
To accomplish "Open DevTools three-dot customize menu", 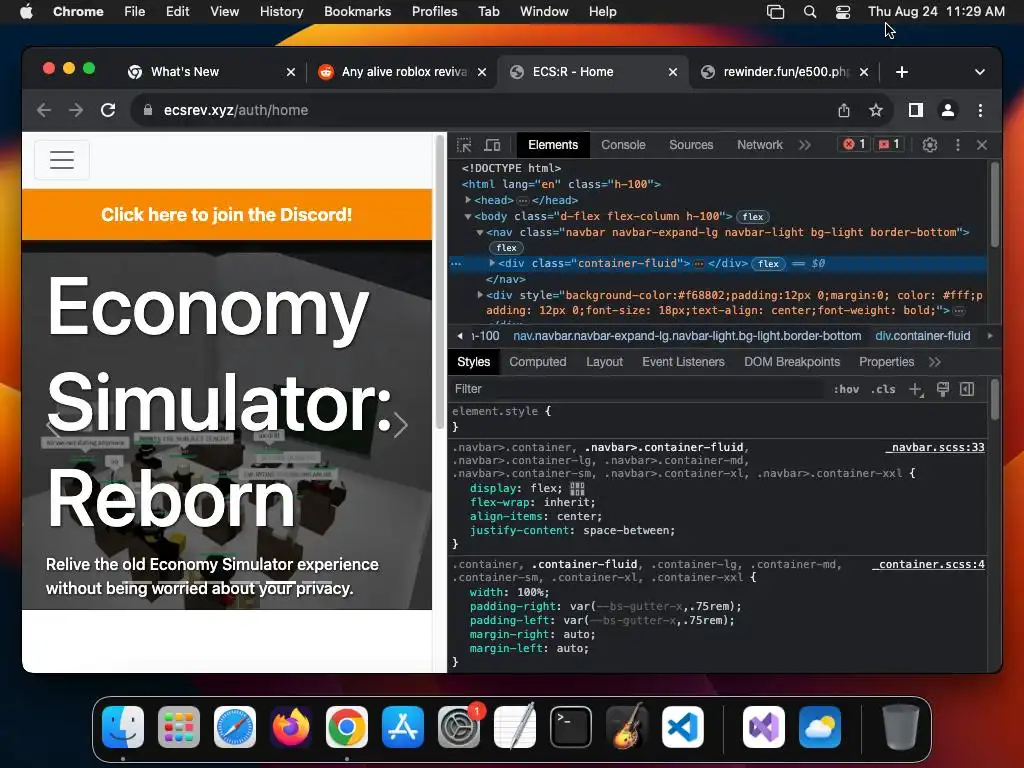I will point(957,145).
